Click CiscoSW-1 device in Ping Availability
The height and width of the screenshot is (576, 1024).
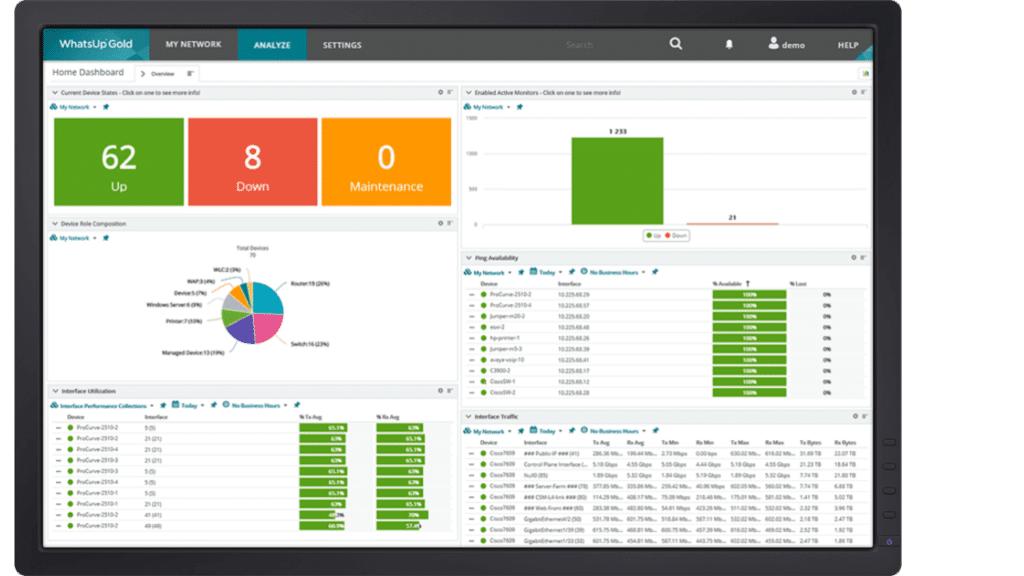click(x=502, y=381)
